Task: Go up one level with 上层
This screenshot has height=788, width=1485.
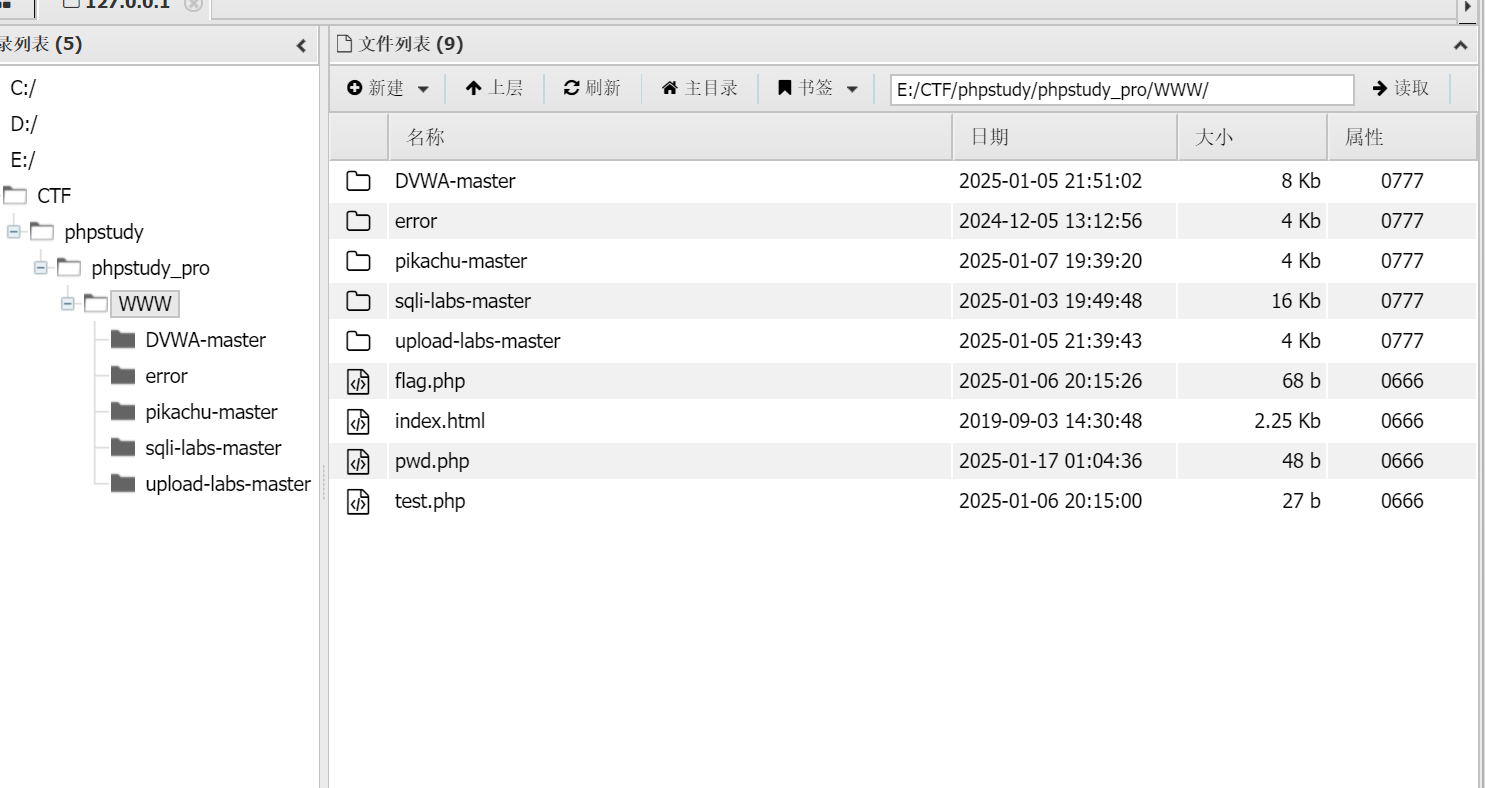Action: pos(494,89)
